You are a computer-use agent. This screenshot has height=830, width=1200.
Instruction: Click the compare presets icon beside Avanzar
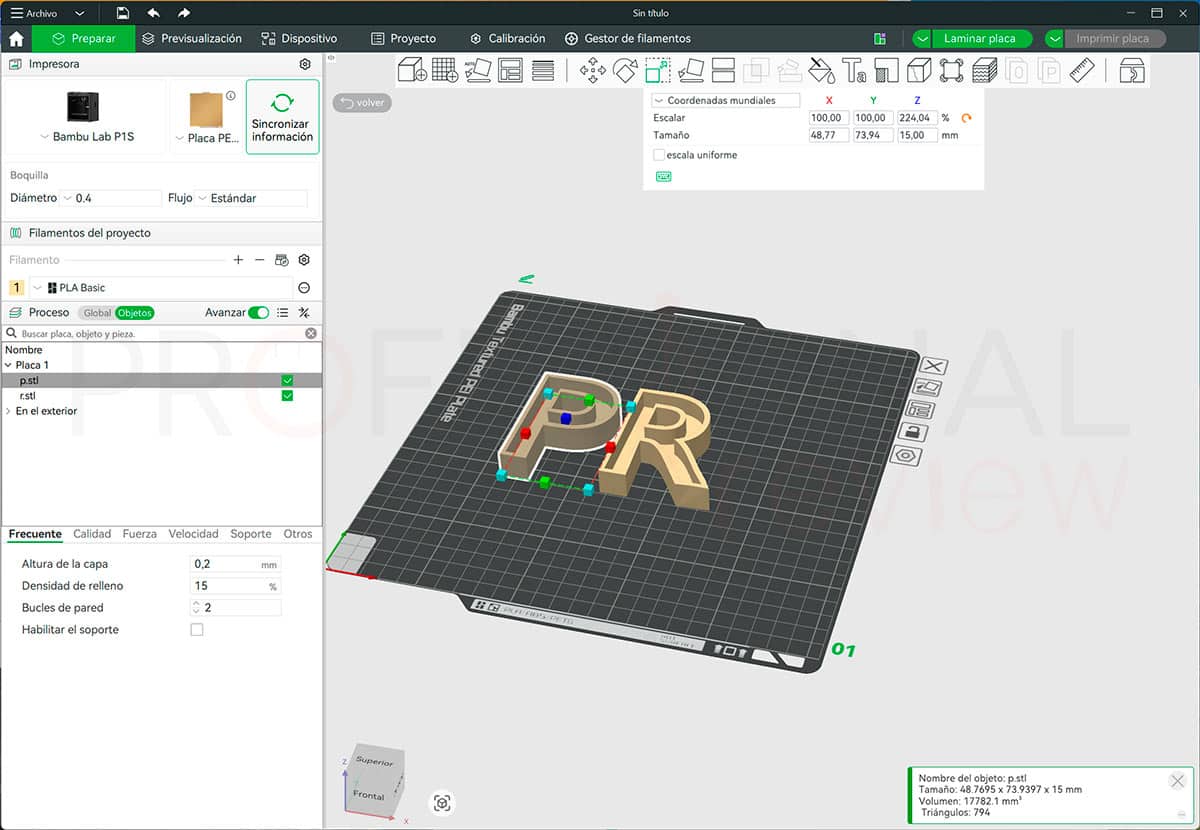(304, 313)
